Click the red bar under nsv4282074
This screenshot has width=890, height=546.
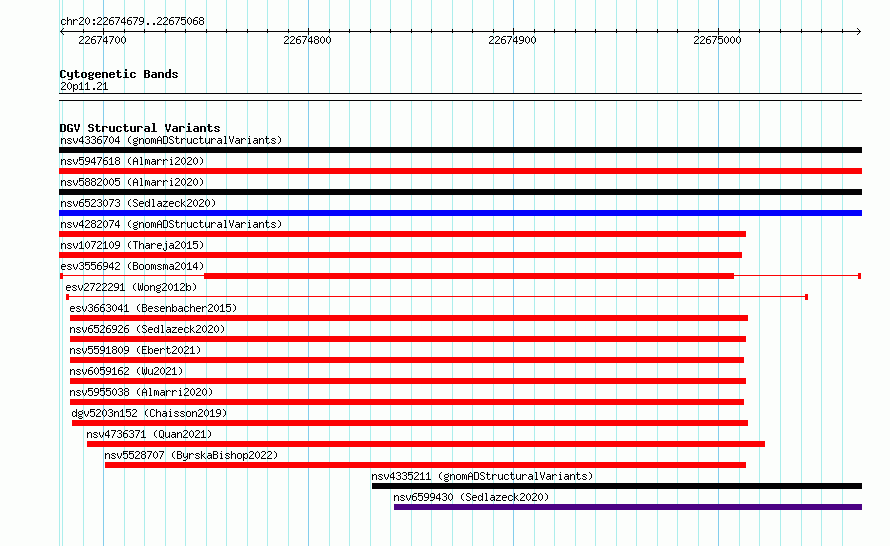402,234
